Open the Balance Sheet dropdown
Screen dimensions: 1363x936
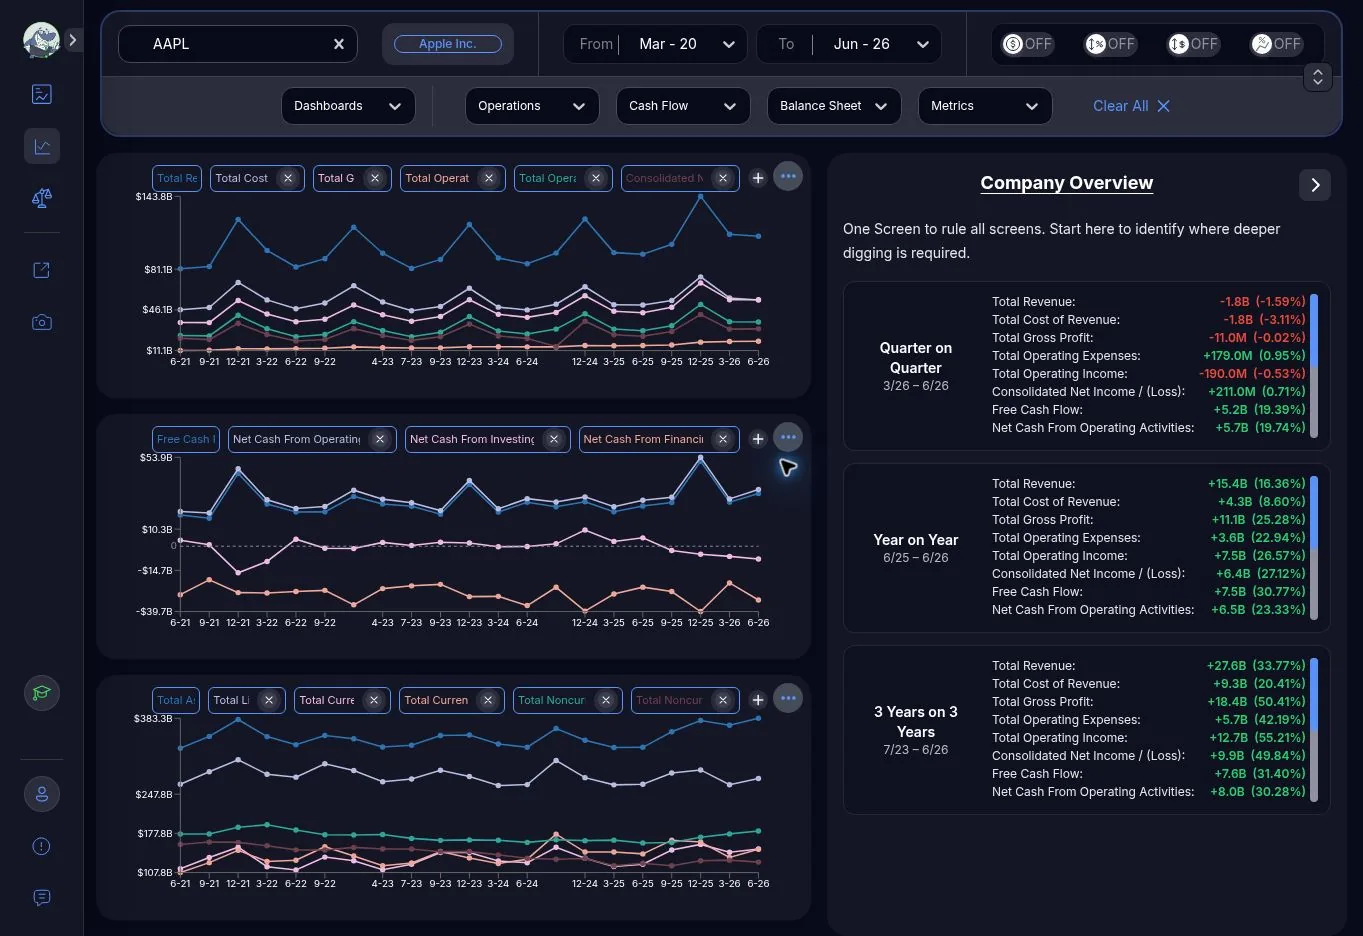coord(834,106)
